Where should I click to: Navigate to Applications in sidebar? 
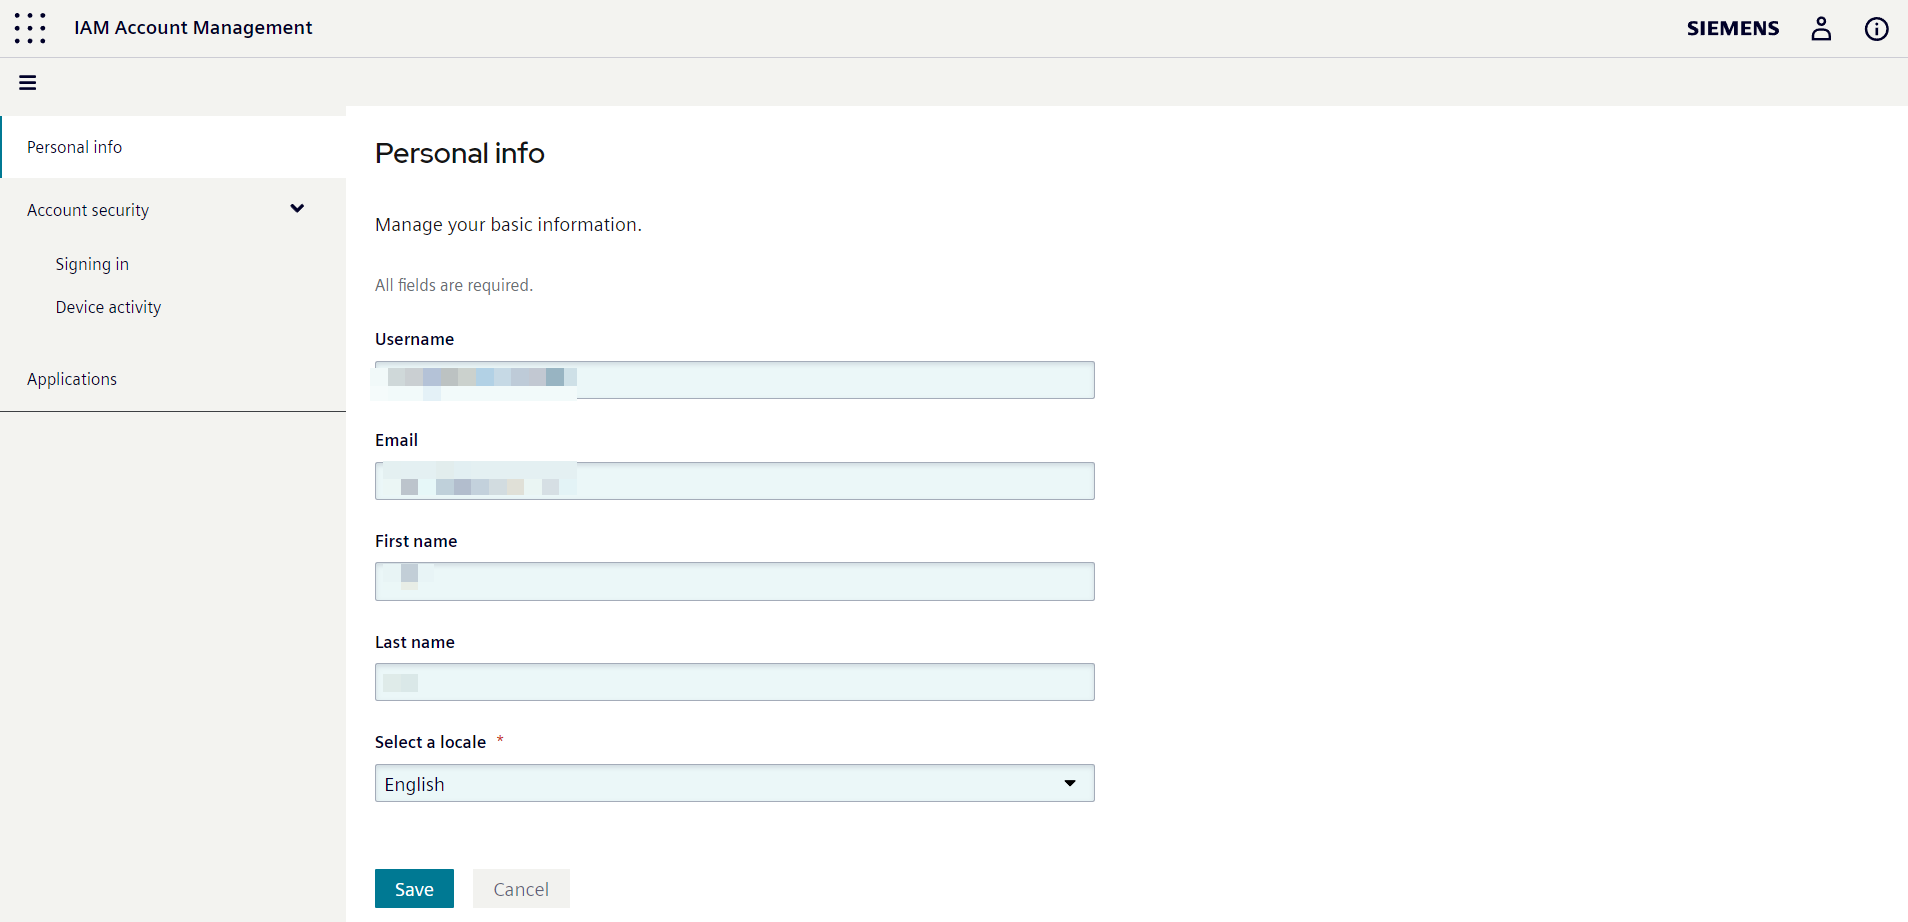(72, 379)
